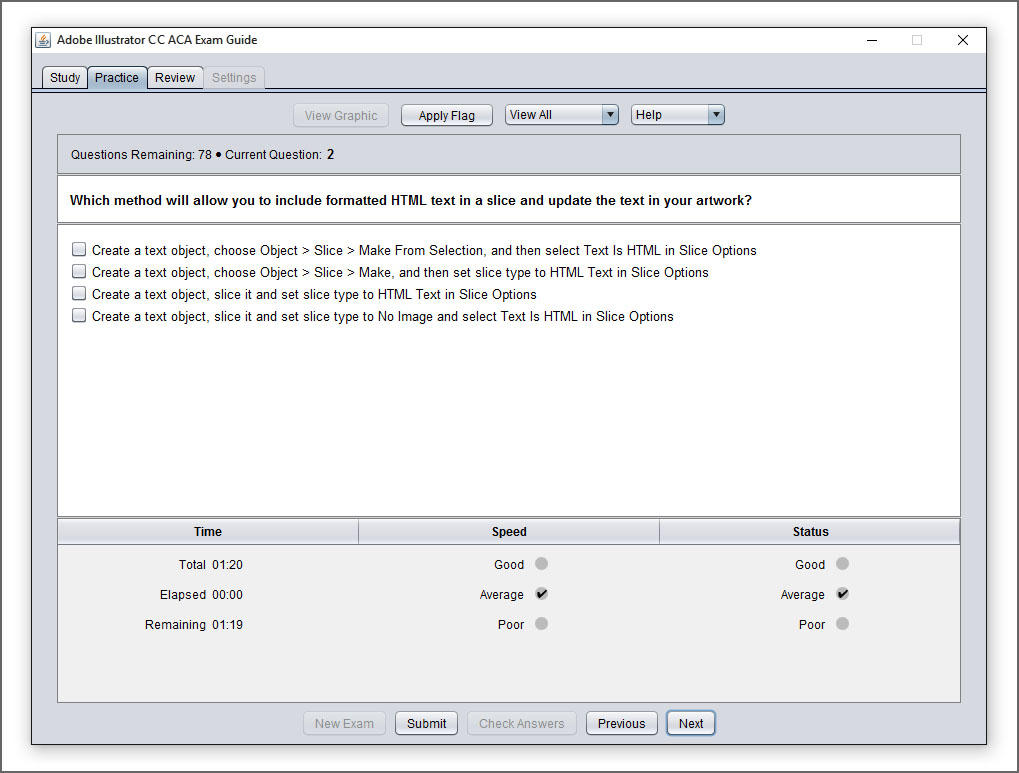
Task: Switch to the Practice tab
Action: click(x=117, y=77)
